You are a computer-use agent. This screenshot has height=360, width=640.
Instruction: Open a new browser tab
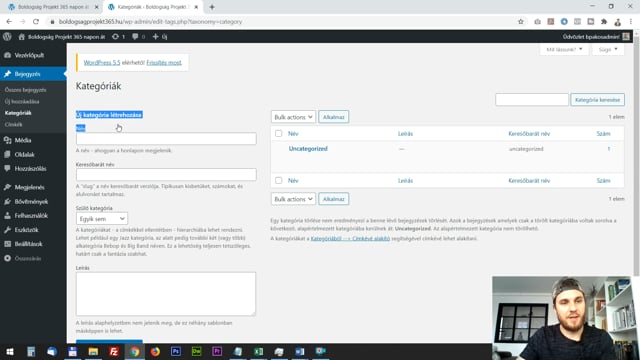pyautogui.click(x=212, y=7)
